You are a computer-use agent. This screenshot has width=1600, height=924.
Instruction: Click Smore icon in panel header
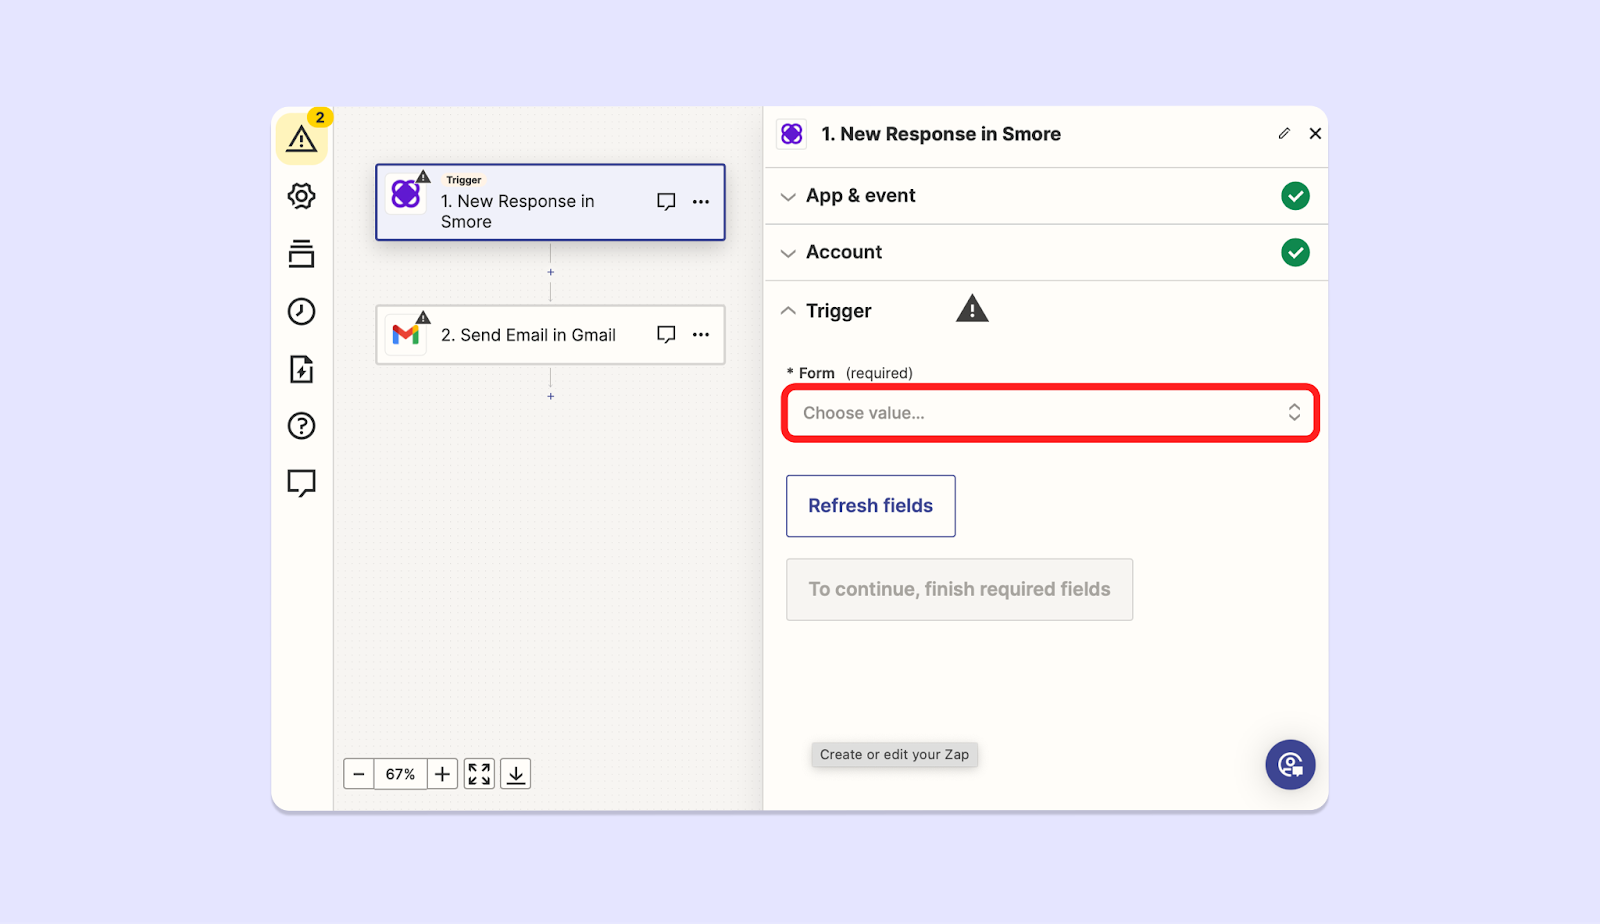[x=792, y=134]
